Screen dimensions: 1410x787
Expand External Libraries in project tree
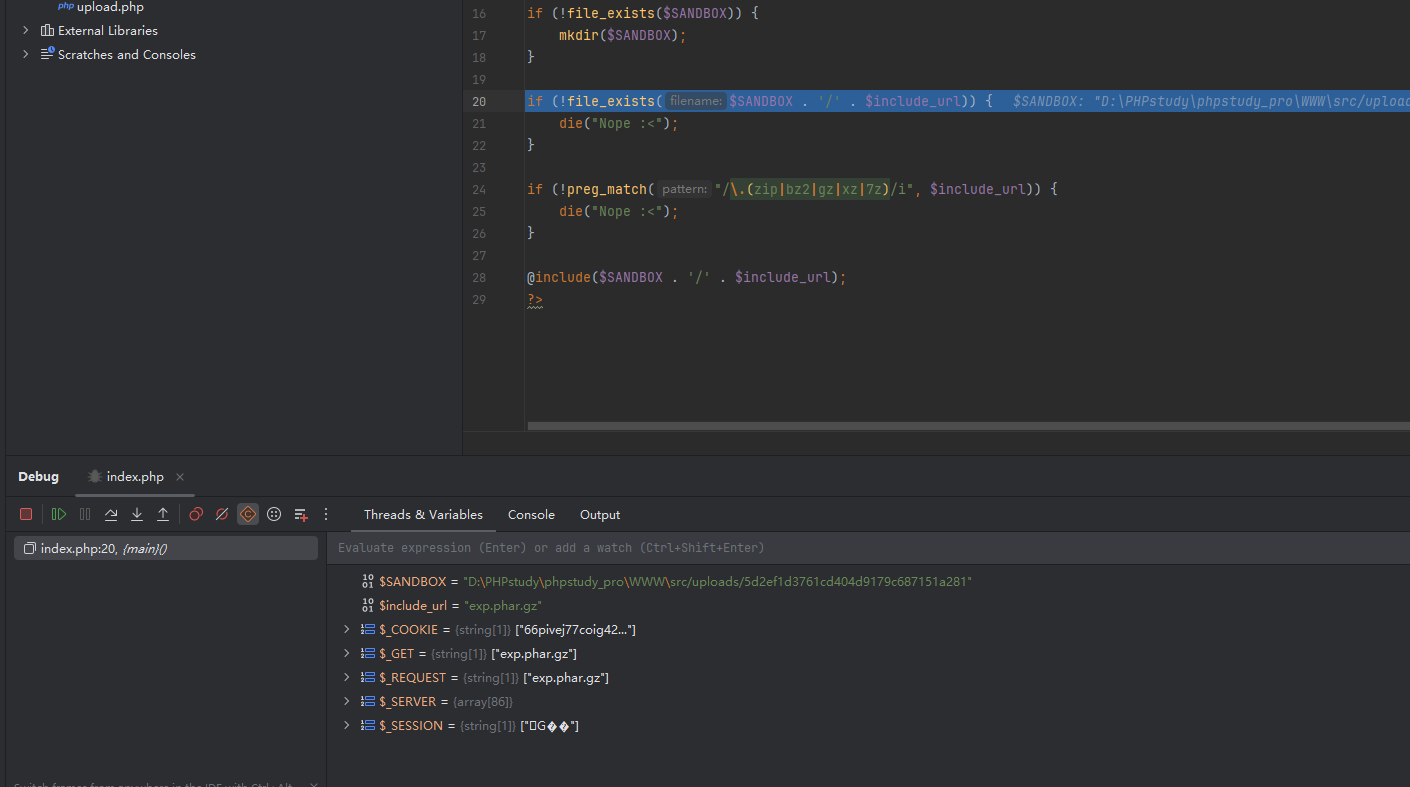coord(26,30)
